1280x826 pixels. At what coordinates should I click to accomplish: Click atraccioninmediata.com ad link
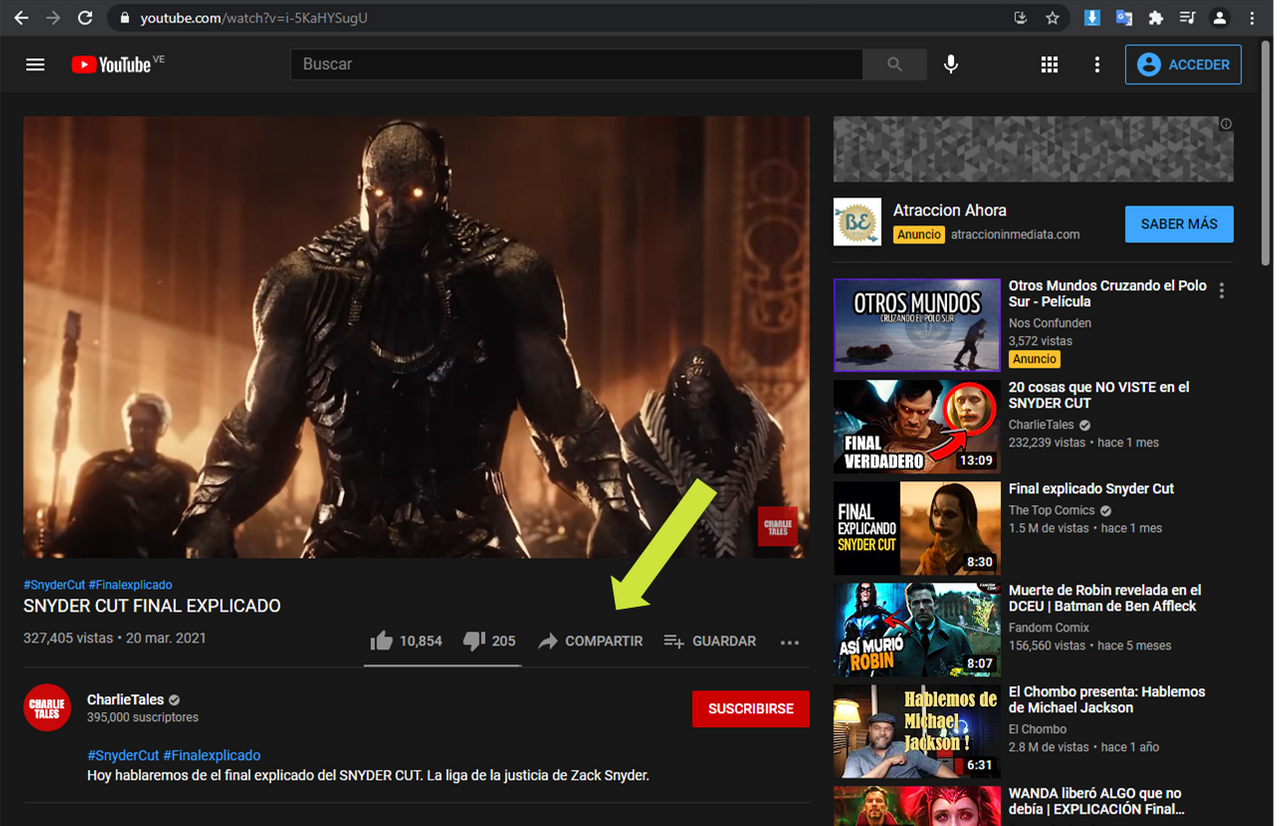pos(1015,234)
